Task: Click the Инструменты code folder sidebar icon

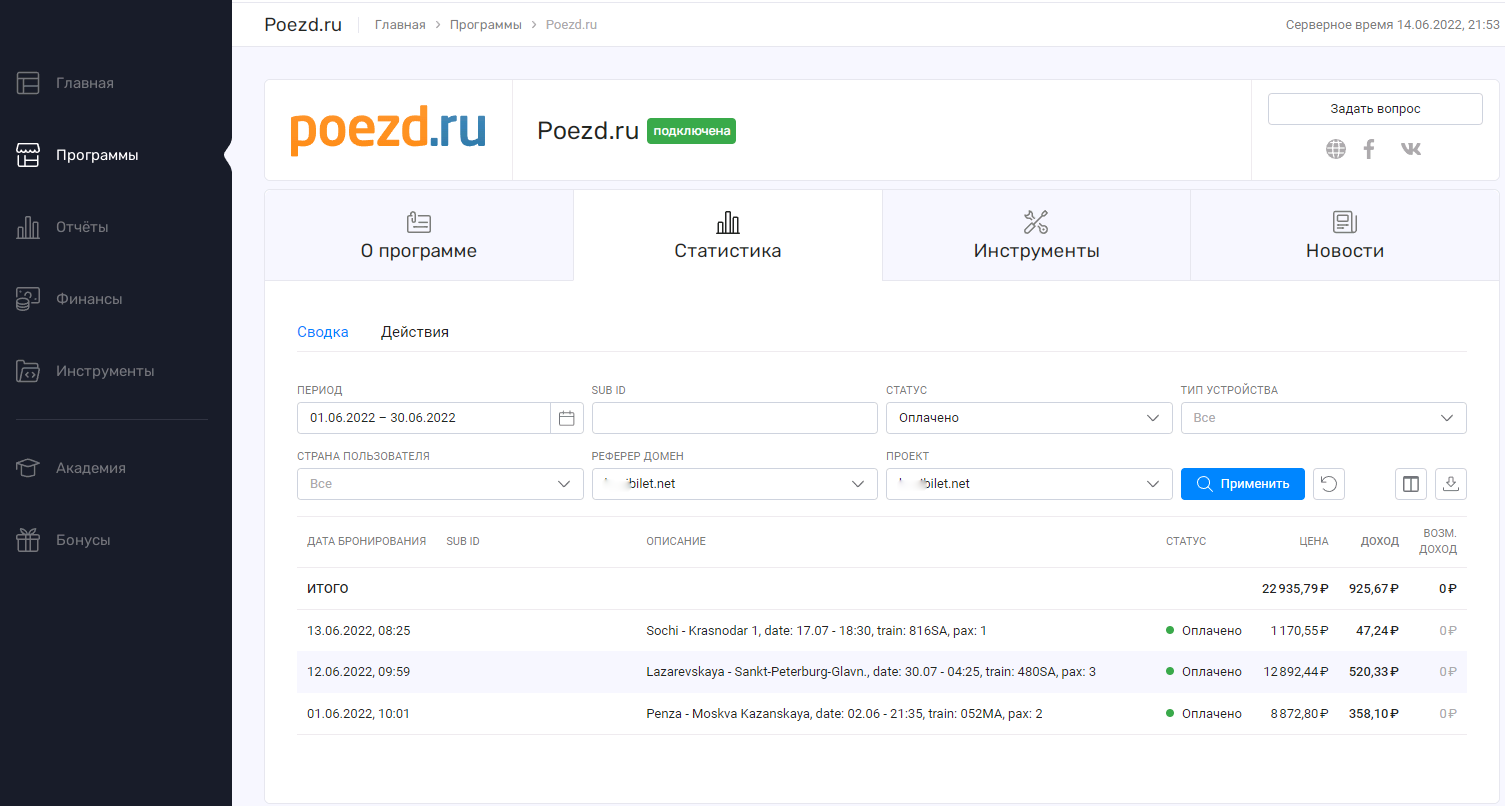Action: tap(28, 371)
